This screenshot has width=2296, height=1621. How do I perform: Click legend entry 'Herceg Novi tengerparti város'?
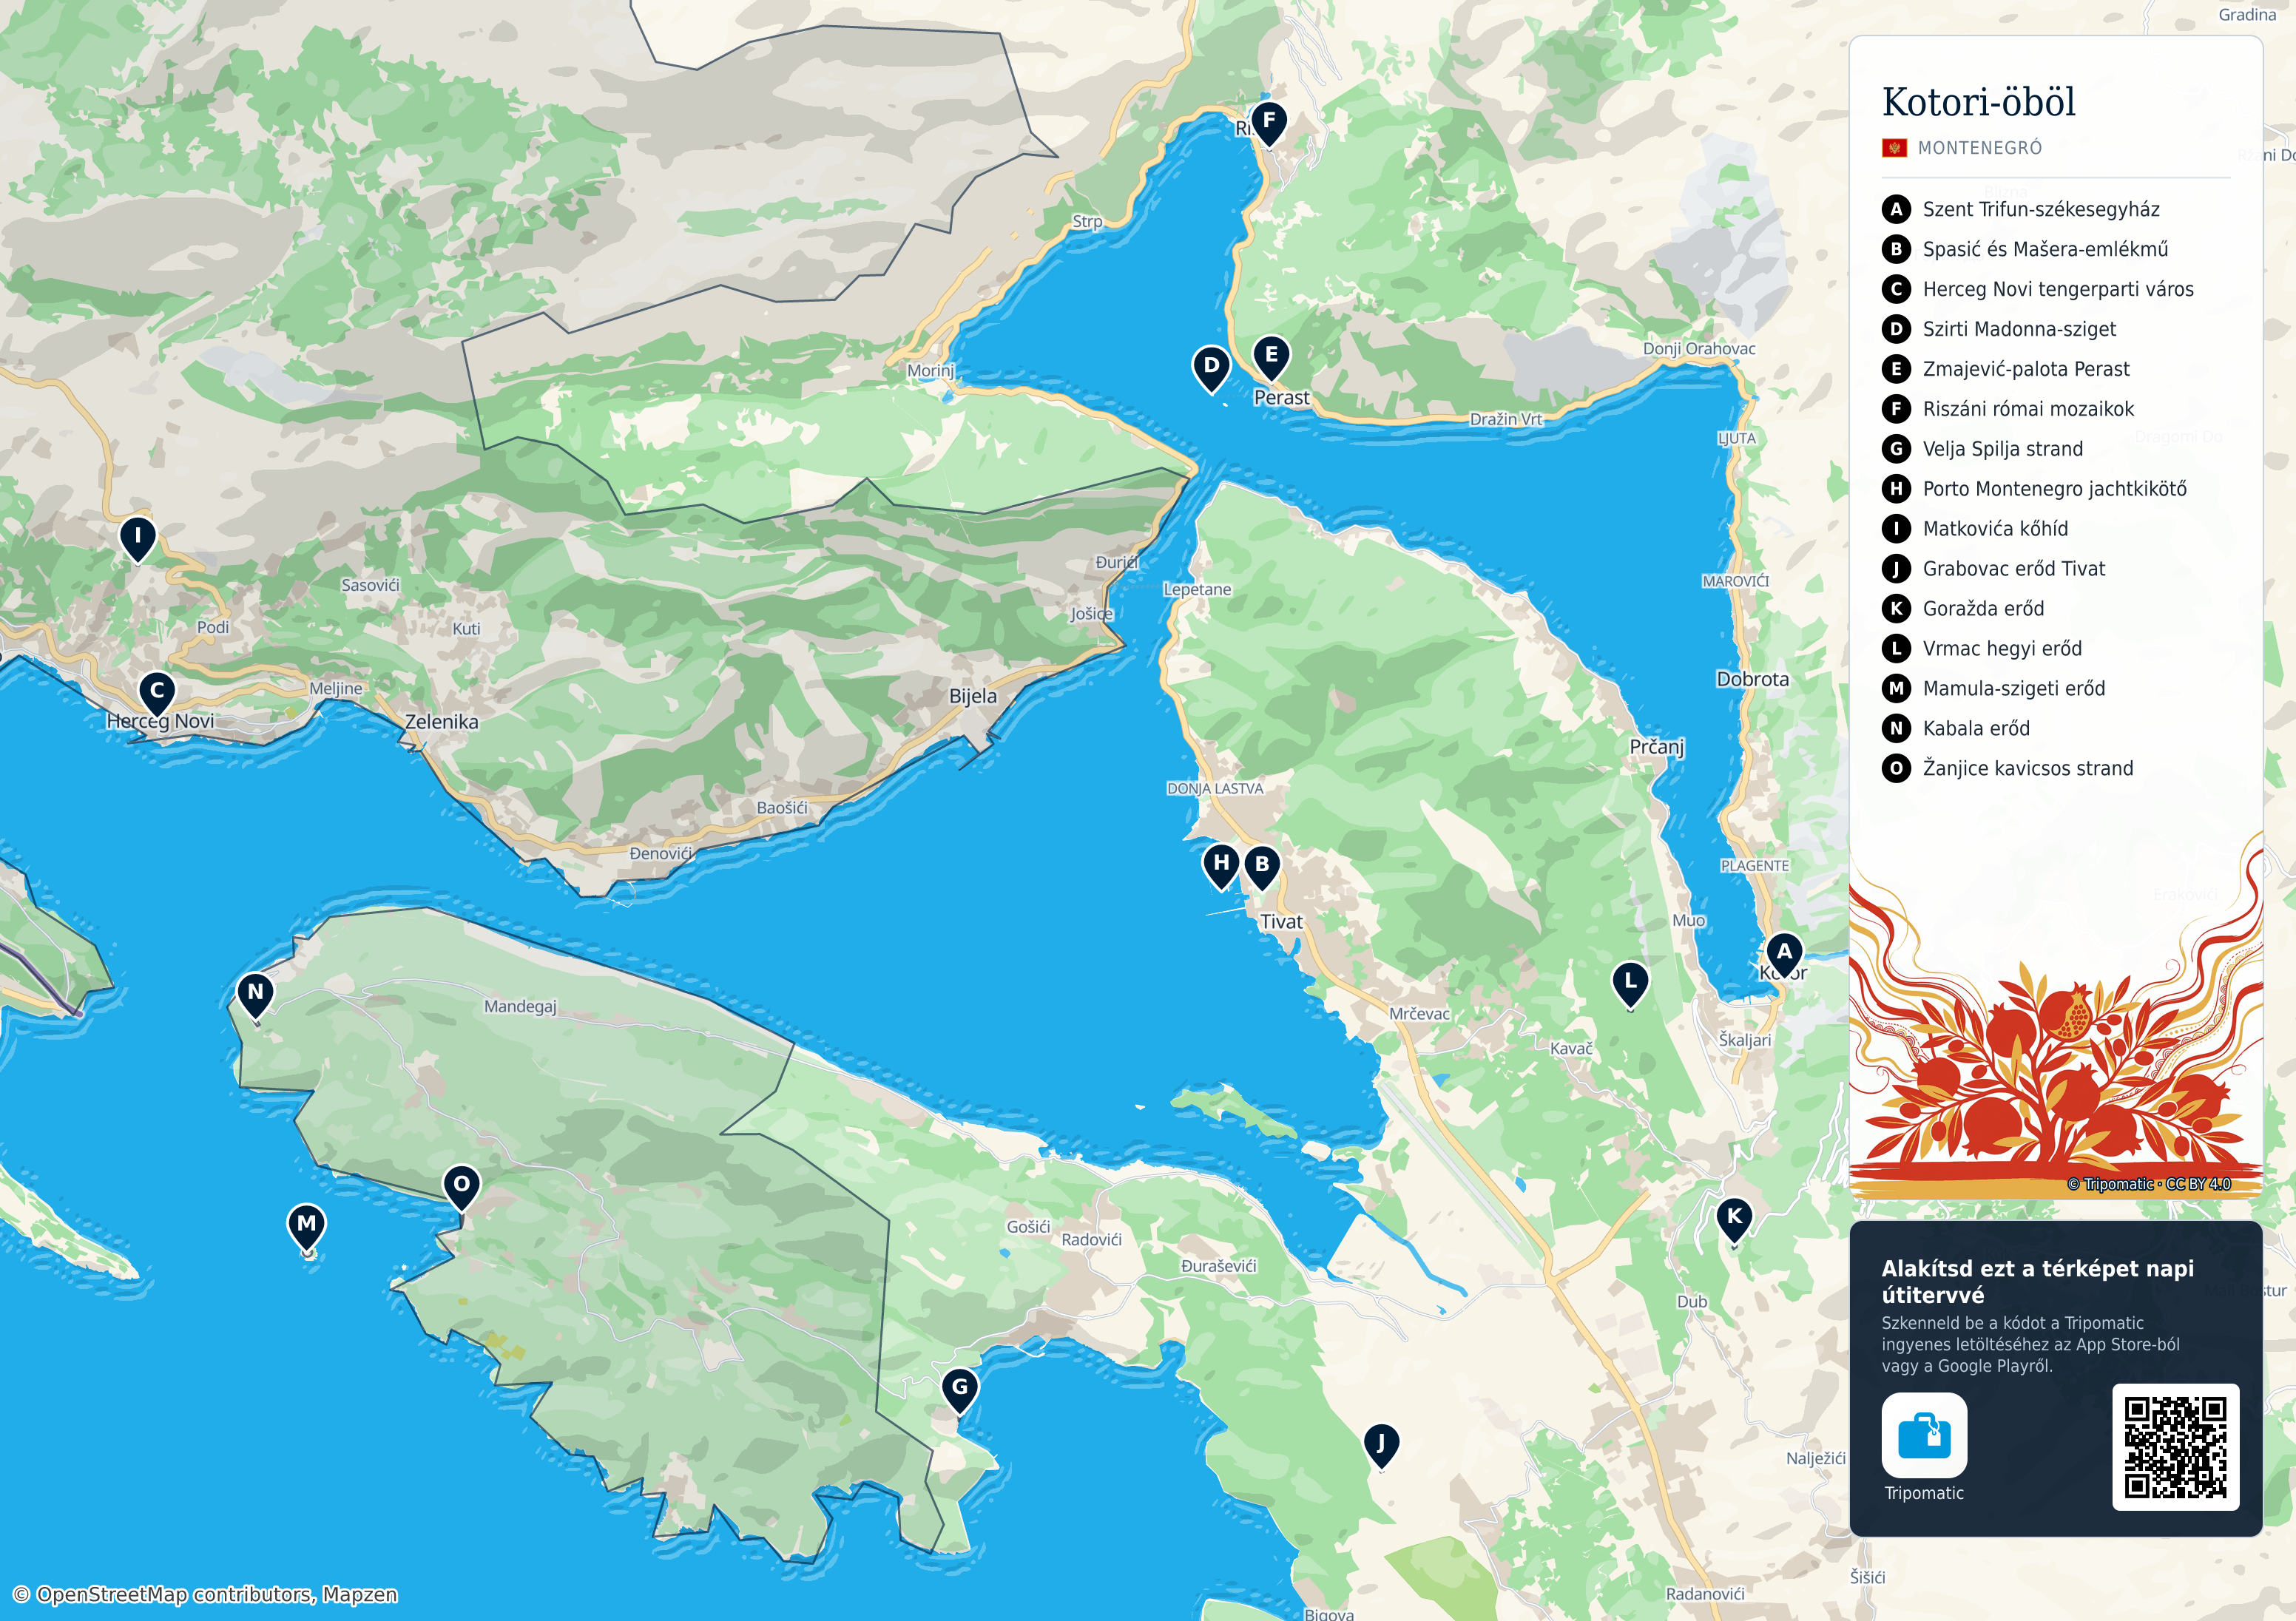(2058, 289)
